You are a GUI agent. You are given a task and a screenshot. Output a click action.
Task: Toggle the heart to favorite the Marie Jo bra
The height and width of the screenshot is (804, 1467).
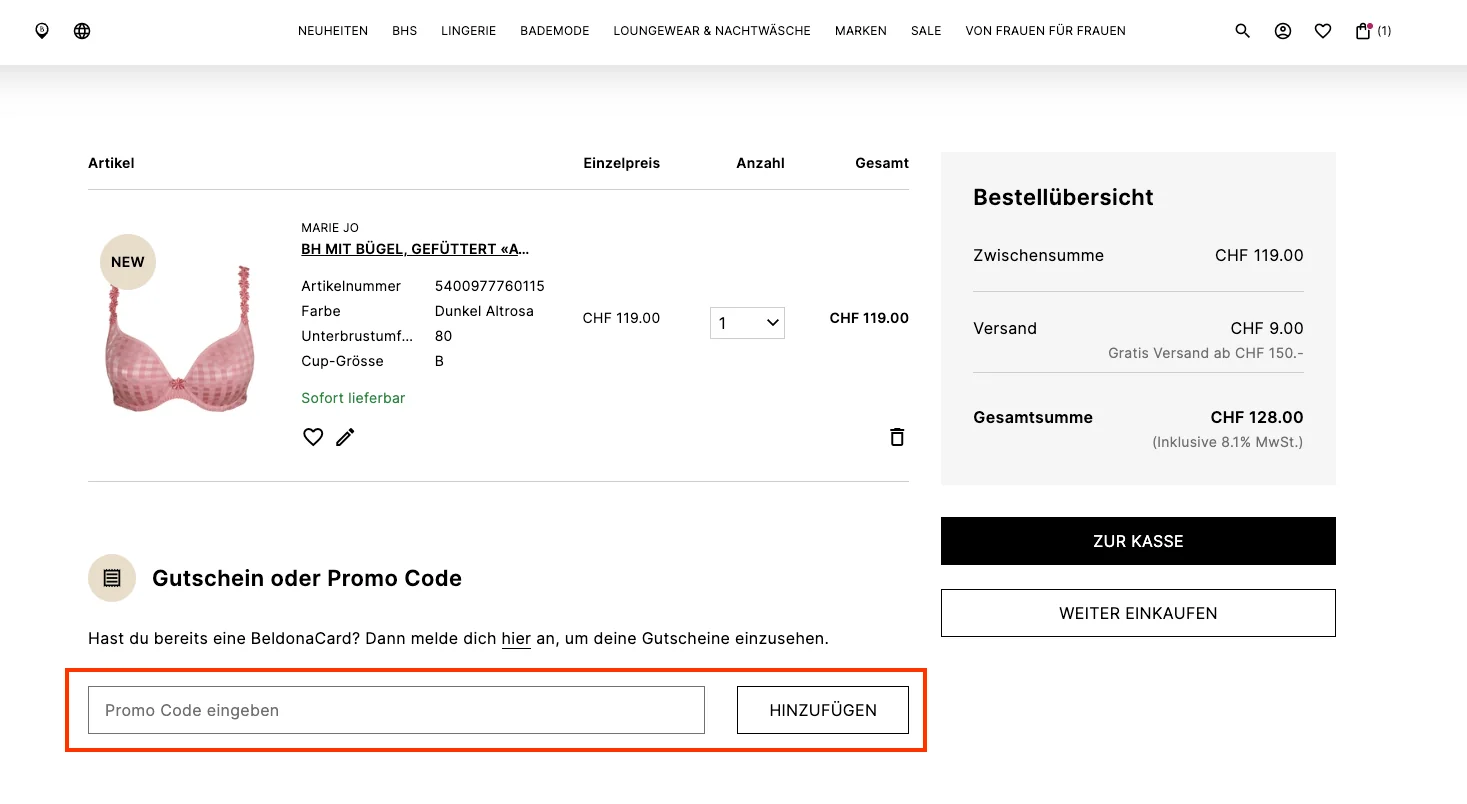313,437
